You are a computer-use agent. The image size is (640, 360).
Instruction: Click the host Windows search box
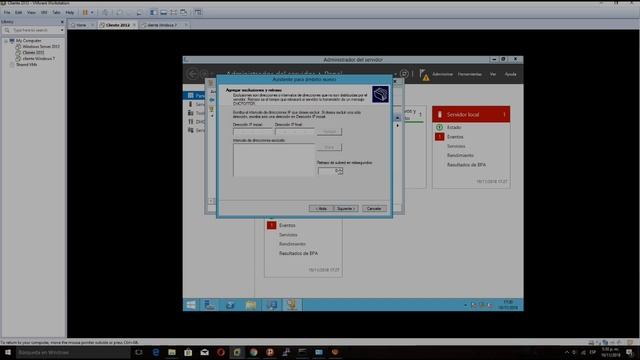pyautogui.click(x=73, y=352)
